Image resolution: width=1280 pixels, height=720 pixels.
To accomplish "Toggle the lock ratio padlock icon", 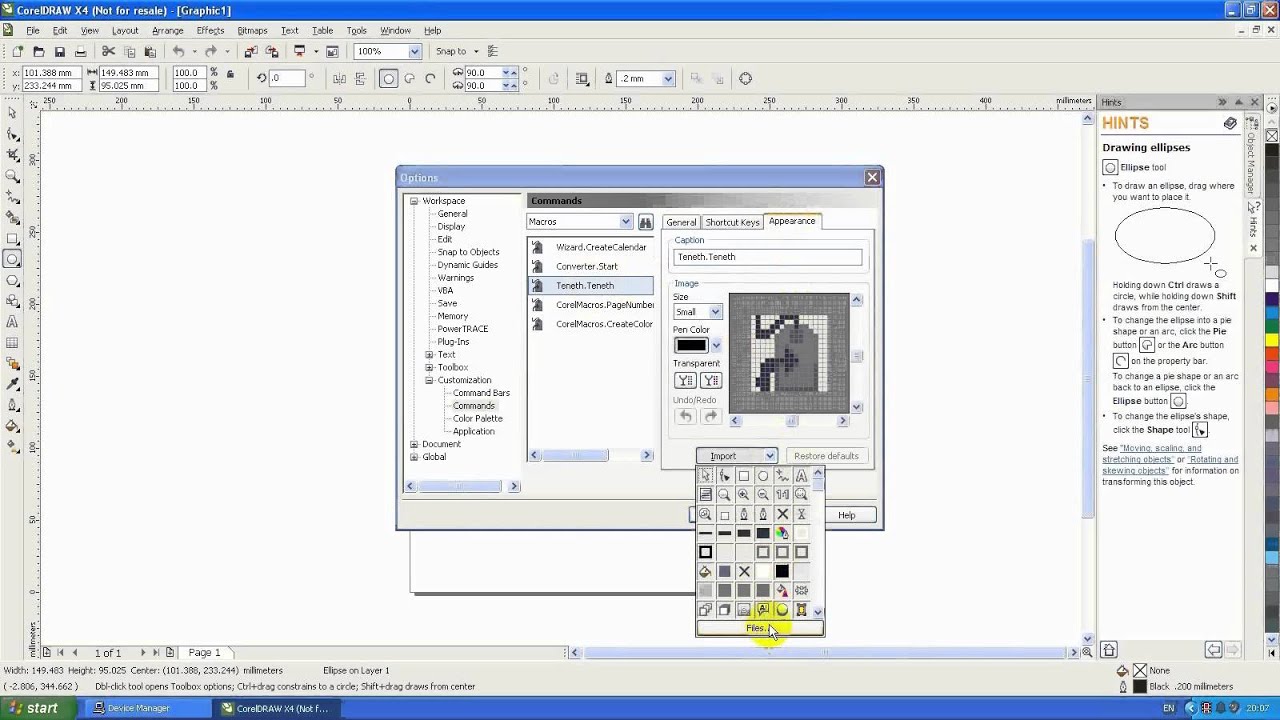I will 230,74.
